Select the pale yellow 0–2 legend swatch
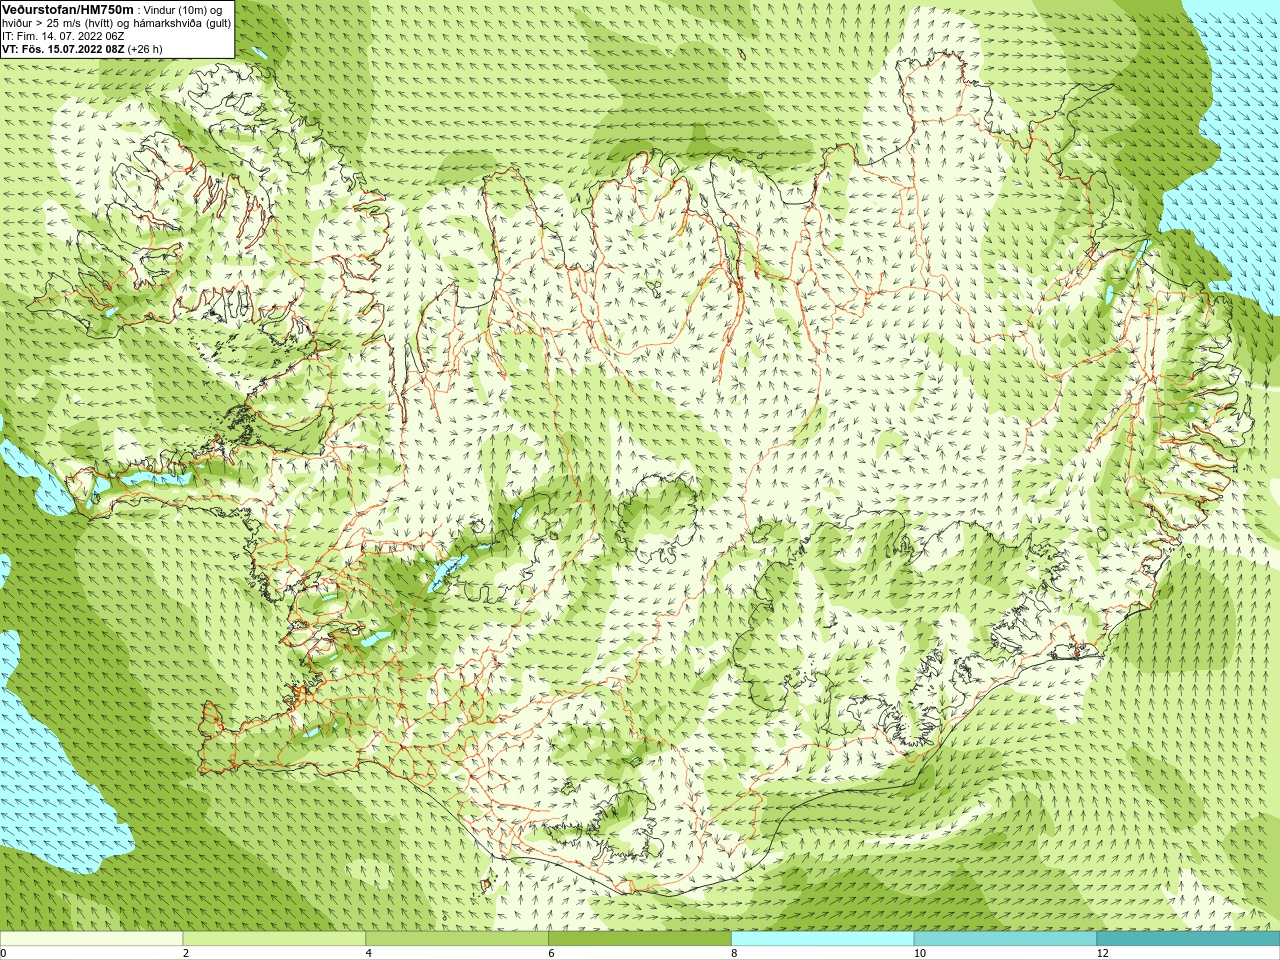This screenshot has height=960, width=1280. [91, 939]
